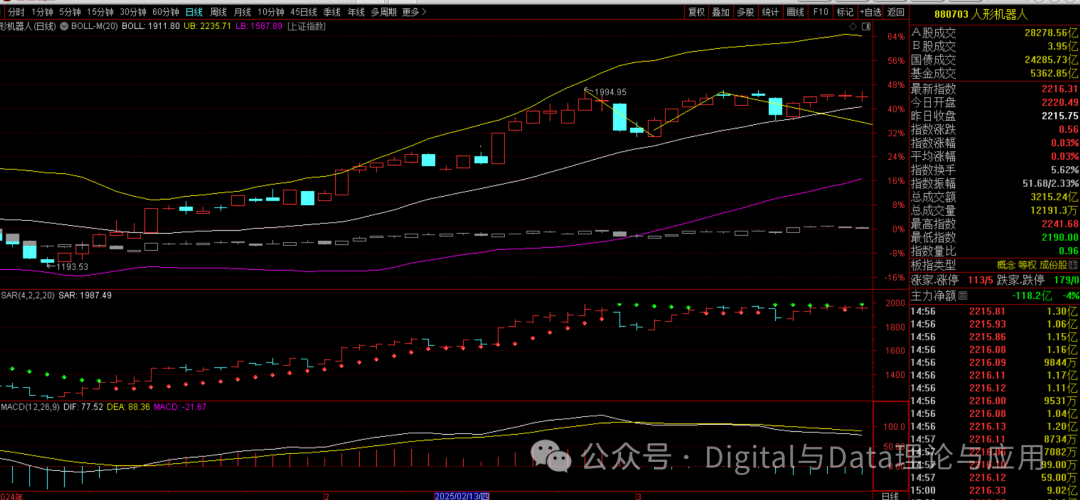Select the 概念 board type link
This screenshot has width=1080, height=500.
click(1006, 266)
